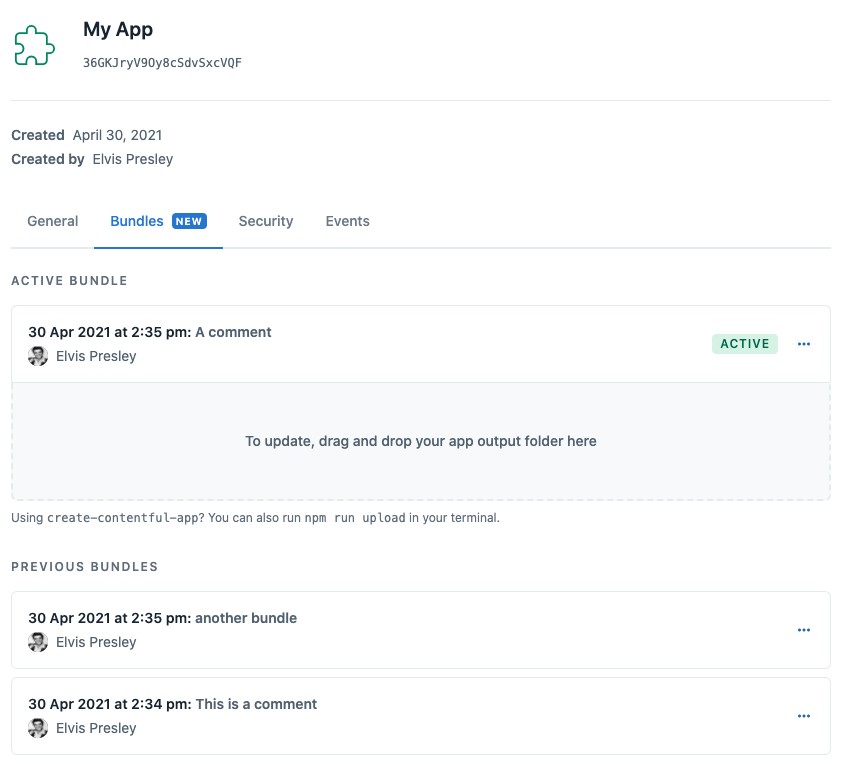The height and width of the screenshot is (764, 842).
Task: Open the ••• menu for "This is a comment"
Action: click(804, 716)
